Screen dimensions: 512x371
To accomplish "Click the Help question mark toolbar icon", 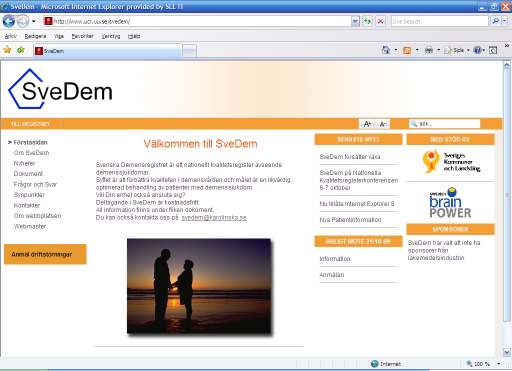I will click(477, 50).
